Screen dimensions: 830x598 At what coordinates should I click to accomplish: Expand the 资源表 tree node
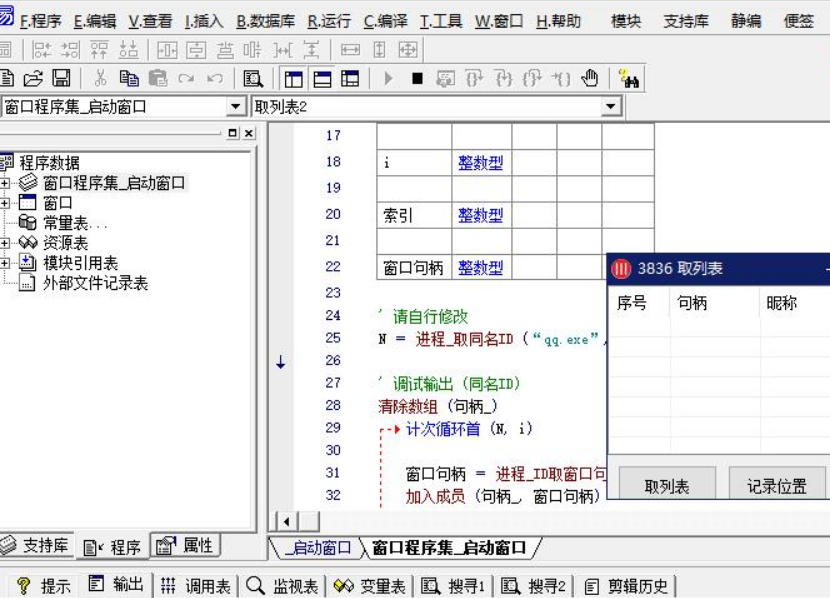tap(5, 243)
